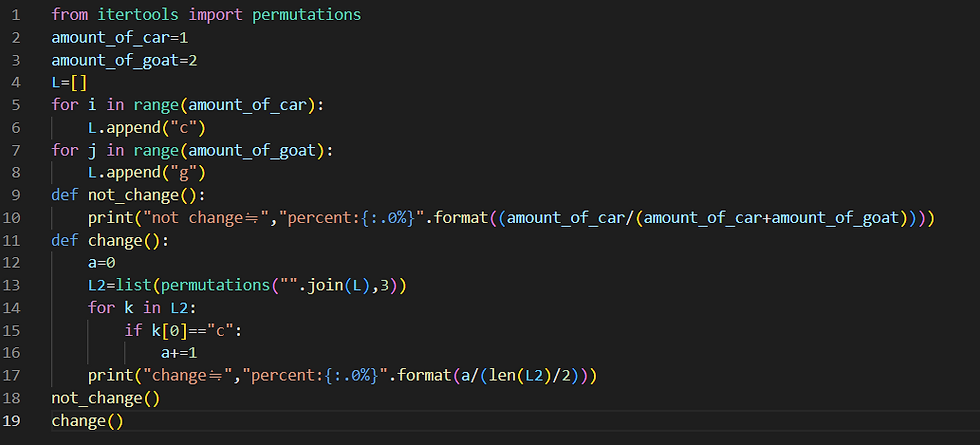Screen dimensions: 980x445
Task: Click line number 9 in the gutter
Action: [x=16, y=195]
